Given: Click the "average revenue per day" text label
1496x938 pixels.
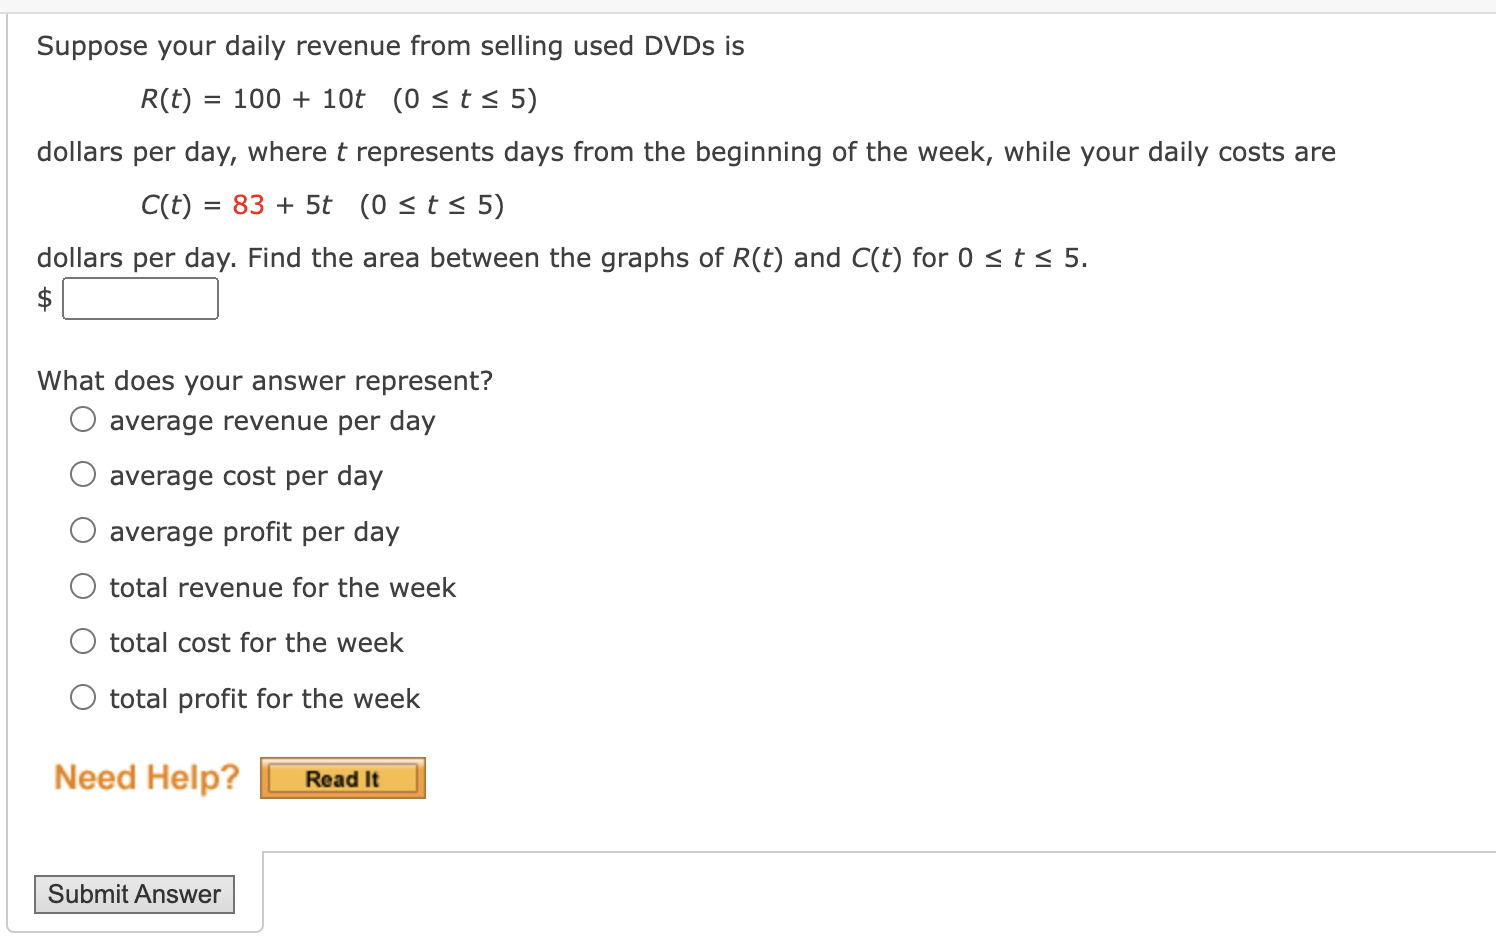Looking at the screenshot, I should (271, 421).
